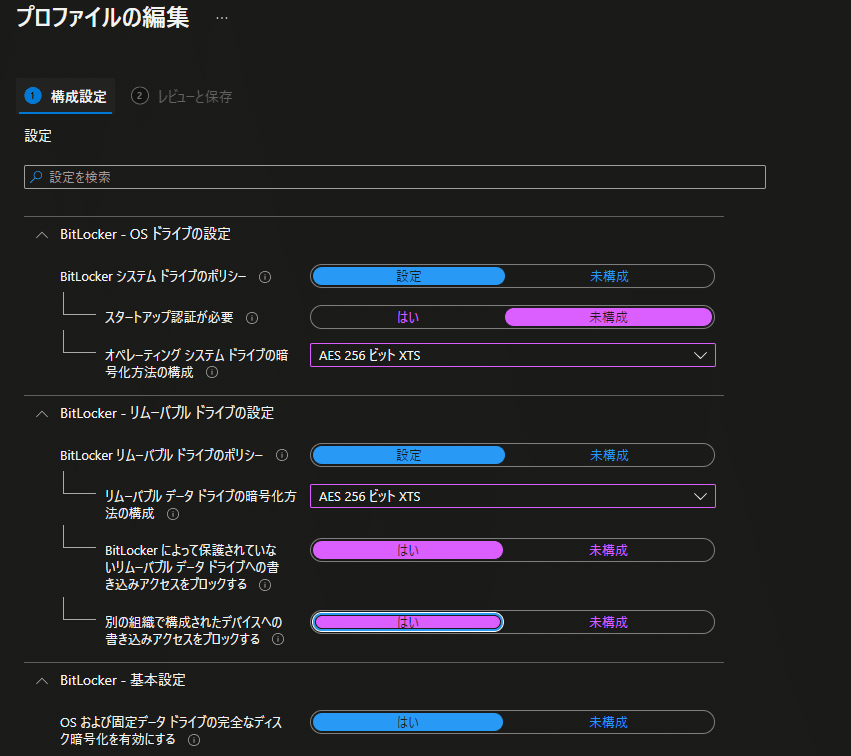Choose はい for 別の組織で構成されたデバイスへの書き込みブロック
851x756 pixels.
point(408,622)
